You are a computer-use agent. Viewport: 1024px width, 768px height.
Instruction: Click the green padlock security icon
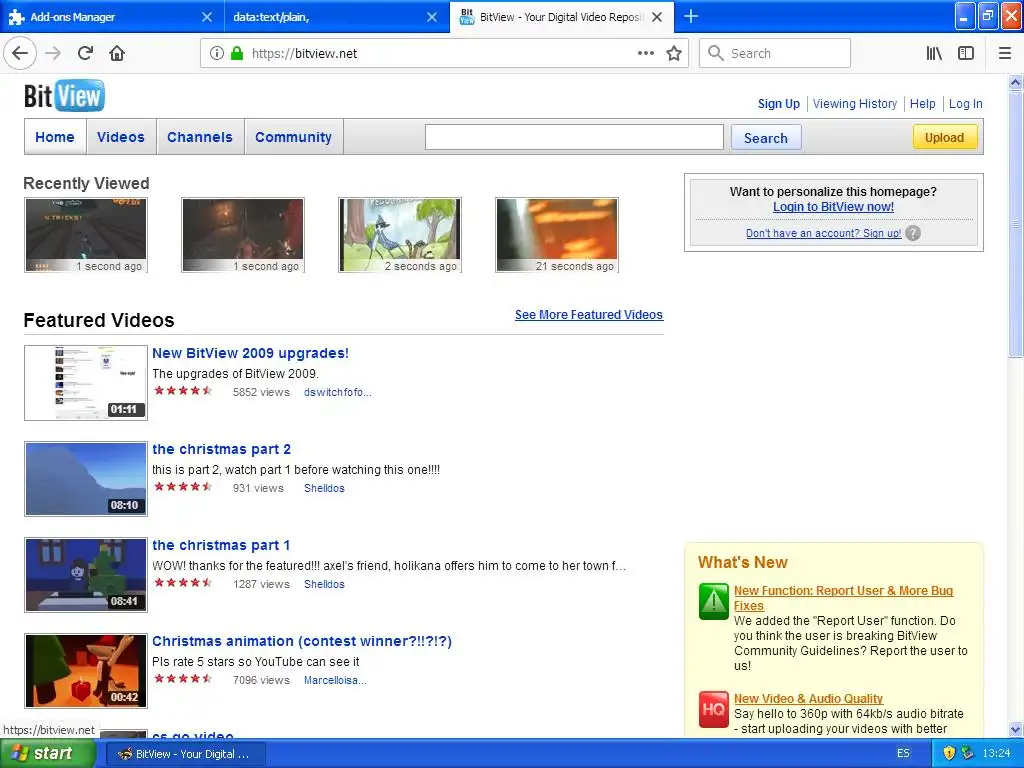[236, 53]
